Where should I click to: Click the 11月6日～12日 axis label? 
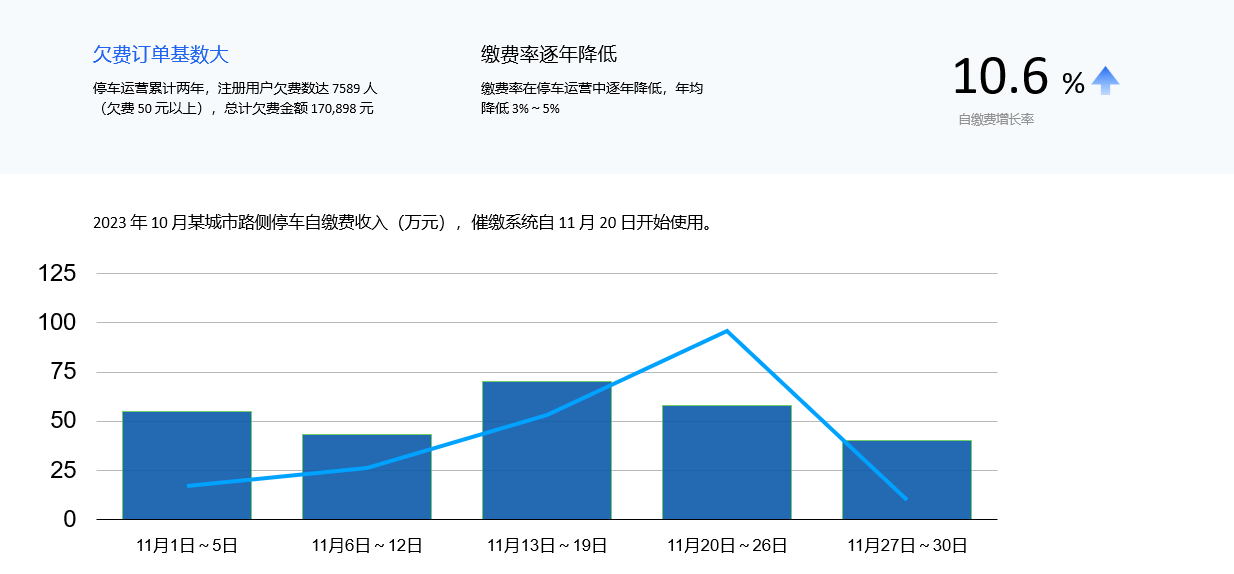click(367, 546)
